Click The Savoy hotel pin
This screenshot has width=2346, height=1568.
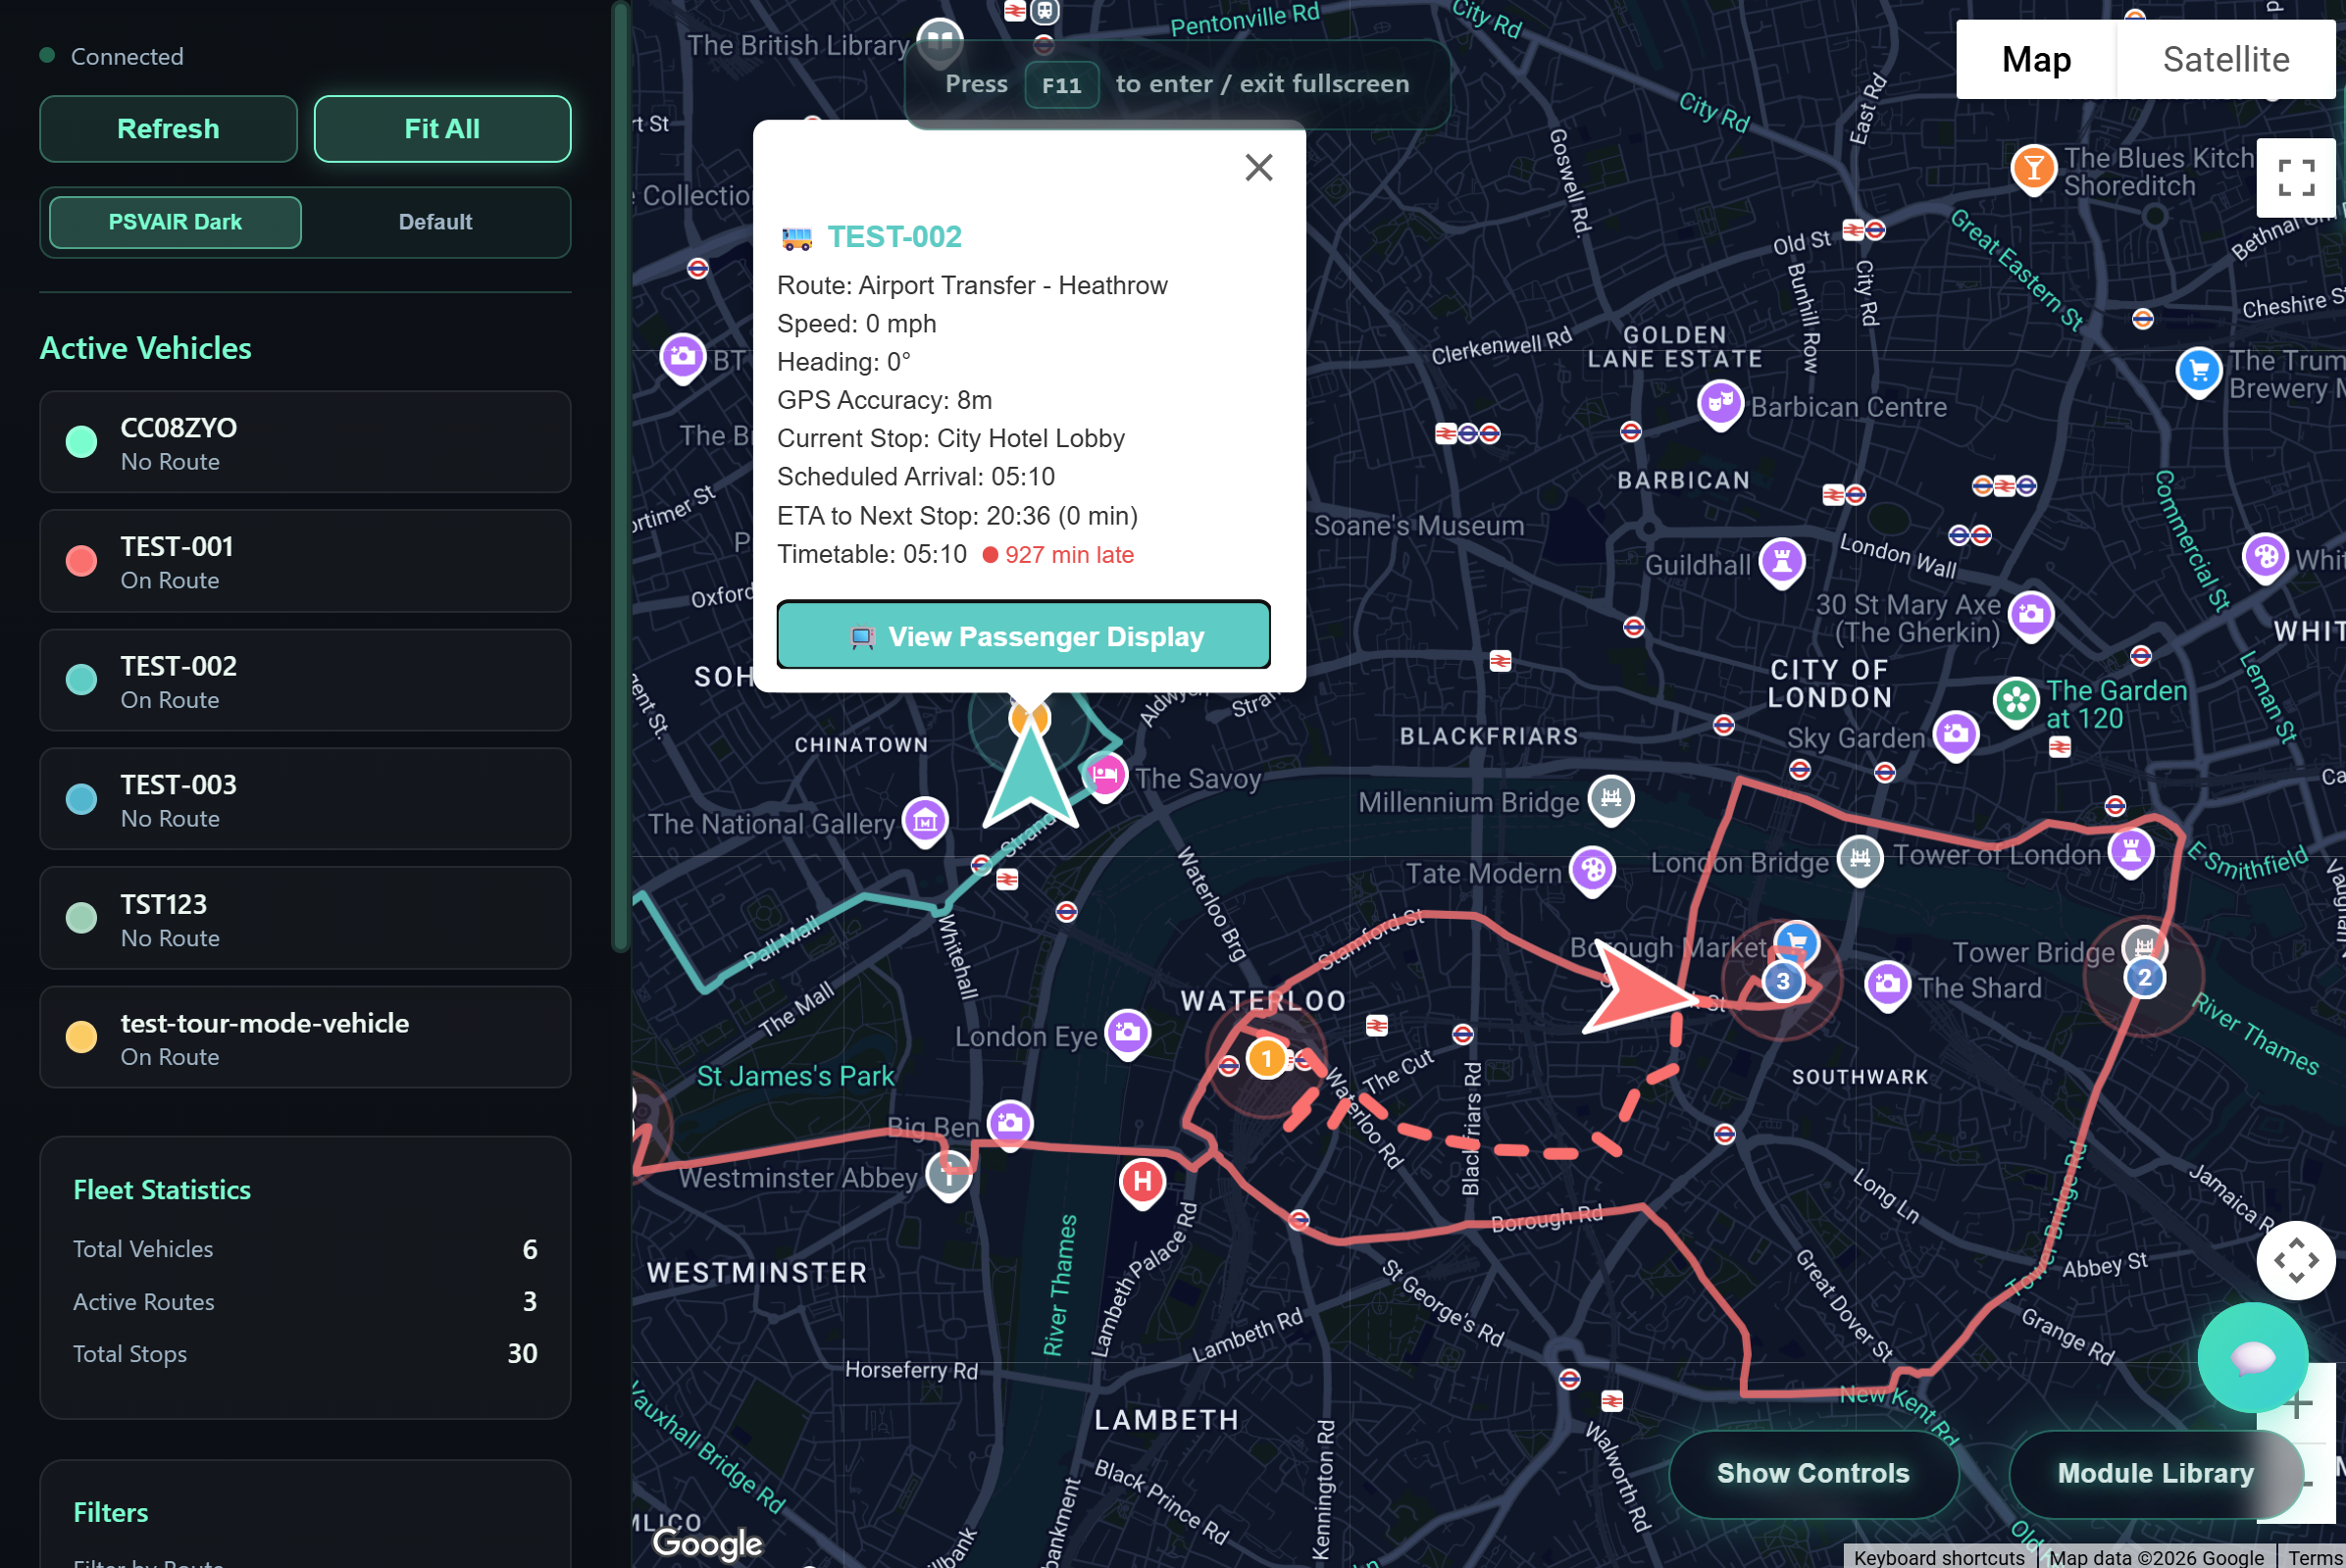point(1105,775)
